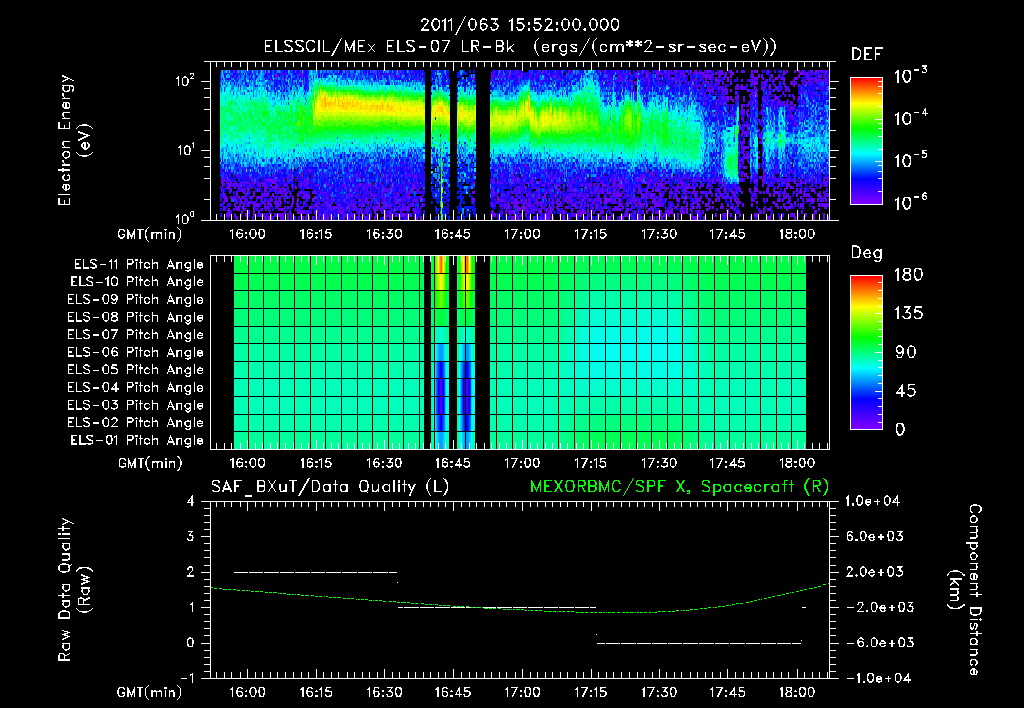This screenshot has height=708, width=1024.
Task: Click "GMT(min)" under the pitch angle panel
Action: (x=150, y=464)
